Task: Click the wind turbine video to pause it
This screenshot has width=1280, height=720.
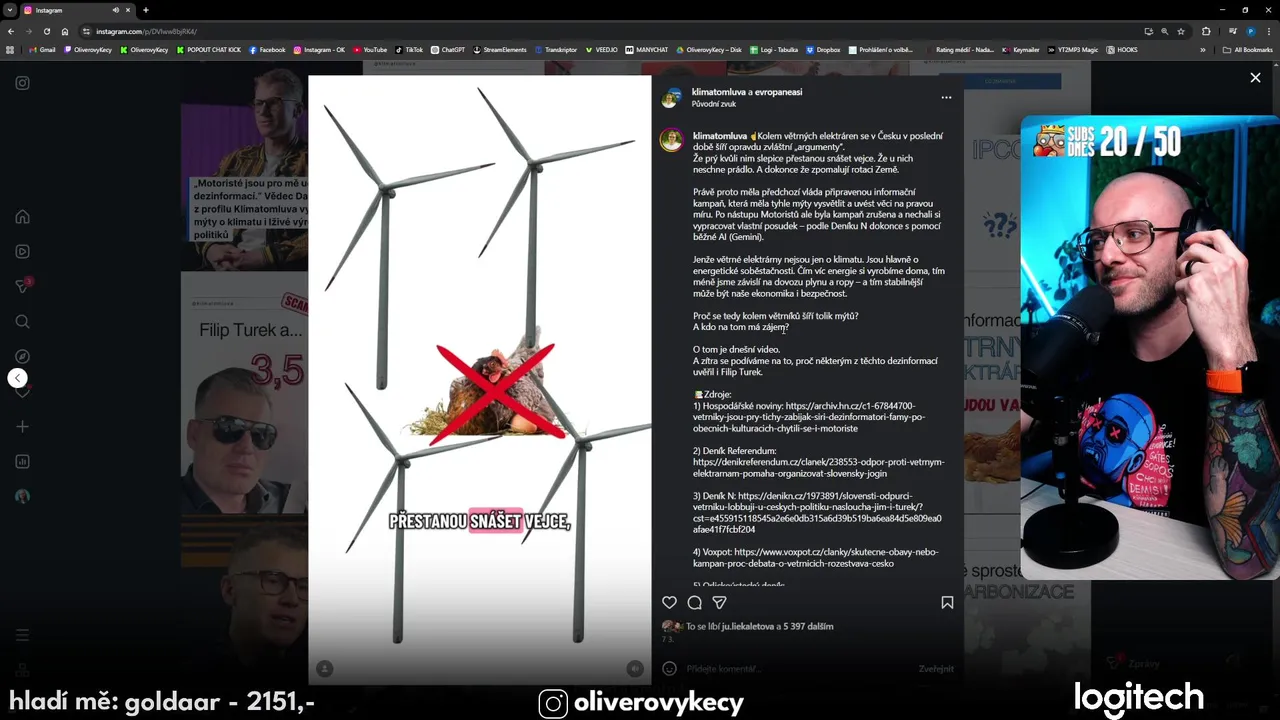Action: click(x=479, y=380)
